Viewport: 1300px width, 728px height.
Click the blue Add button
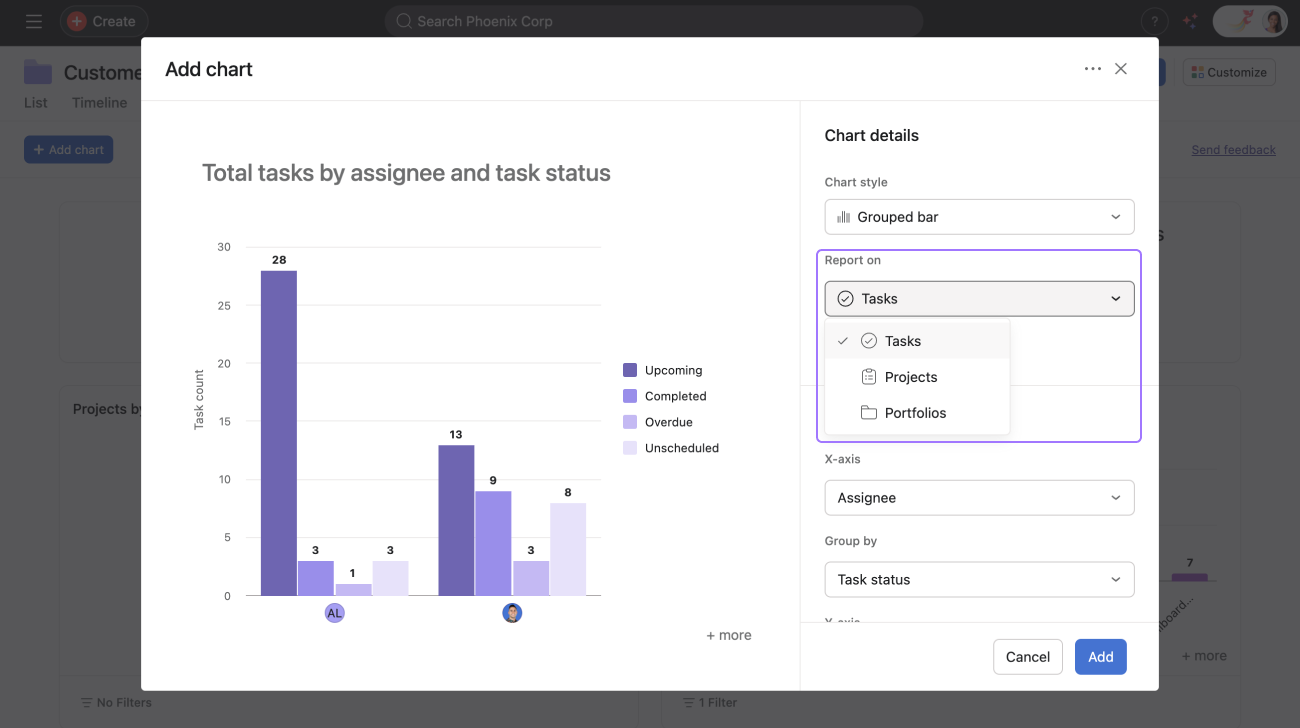tap(1100, 657)
